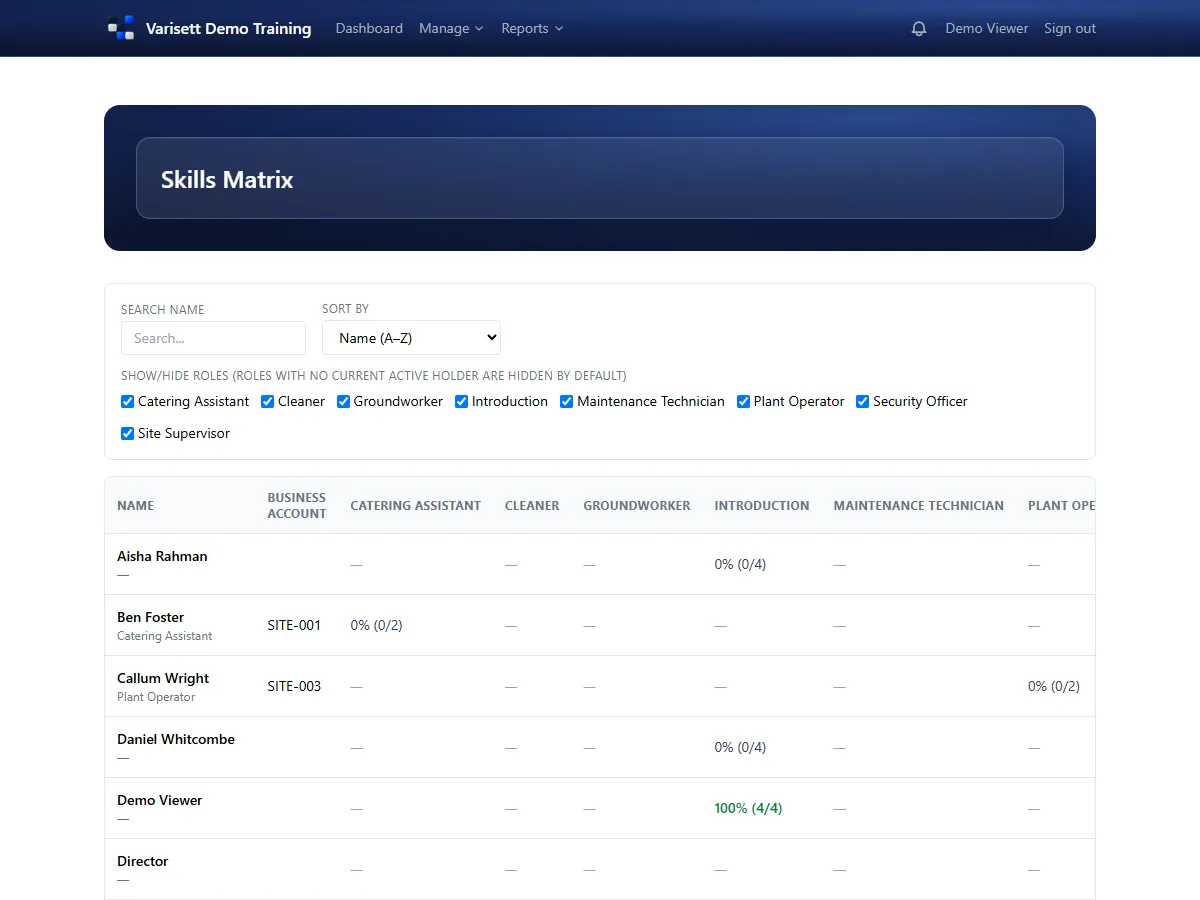Image resolution: width=1200 pixels, height=900 pixels.
Task: Click Ben Foster's 0% (0/2) value
Action: click(x=376, y=625)
